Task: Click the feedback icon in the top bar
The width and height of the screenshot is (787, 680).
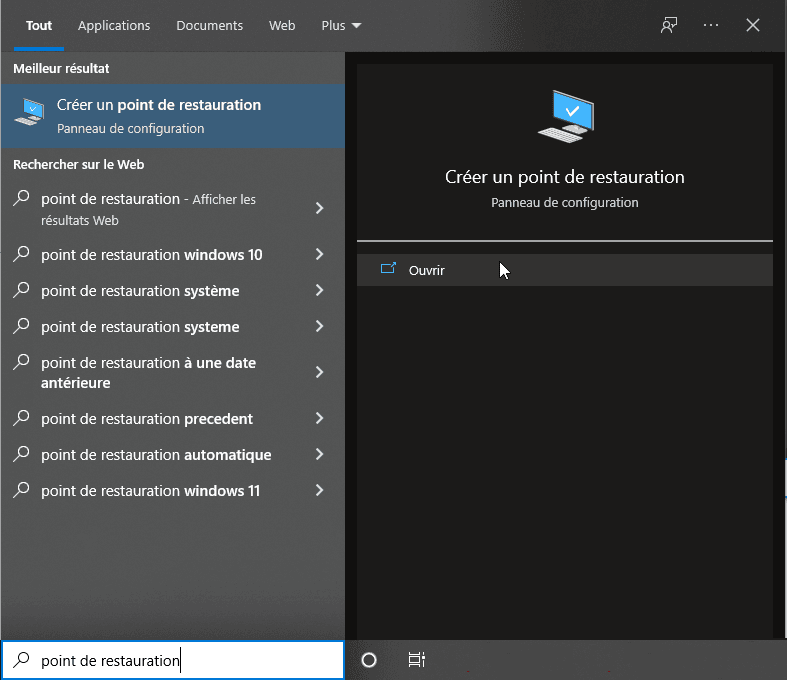Action: point(669,25)
